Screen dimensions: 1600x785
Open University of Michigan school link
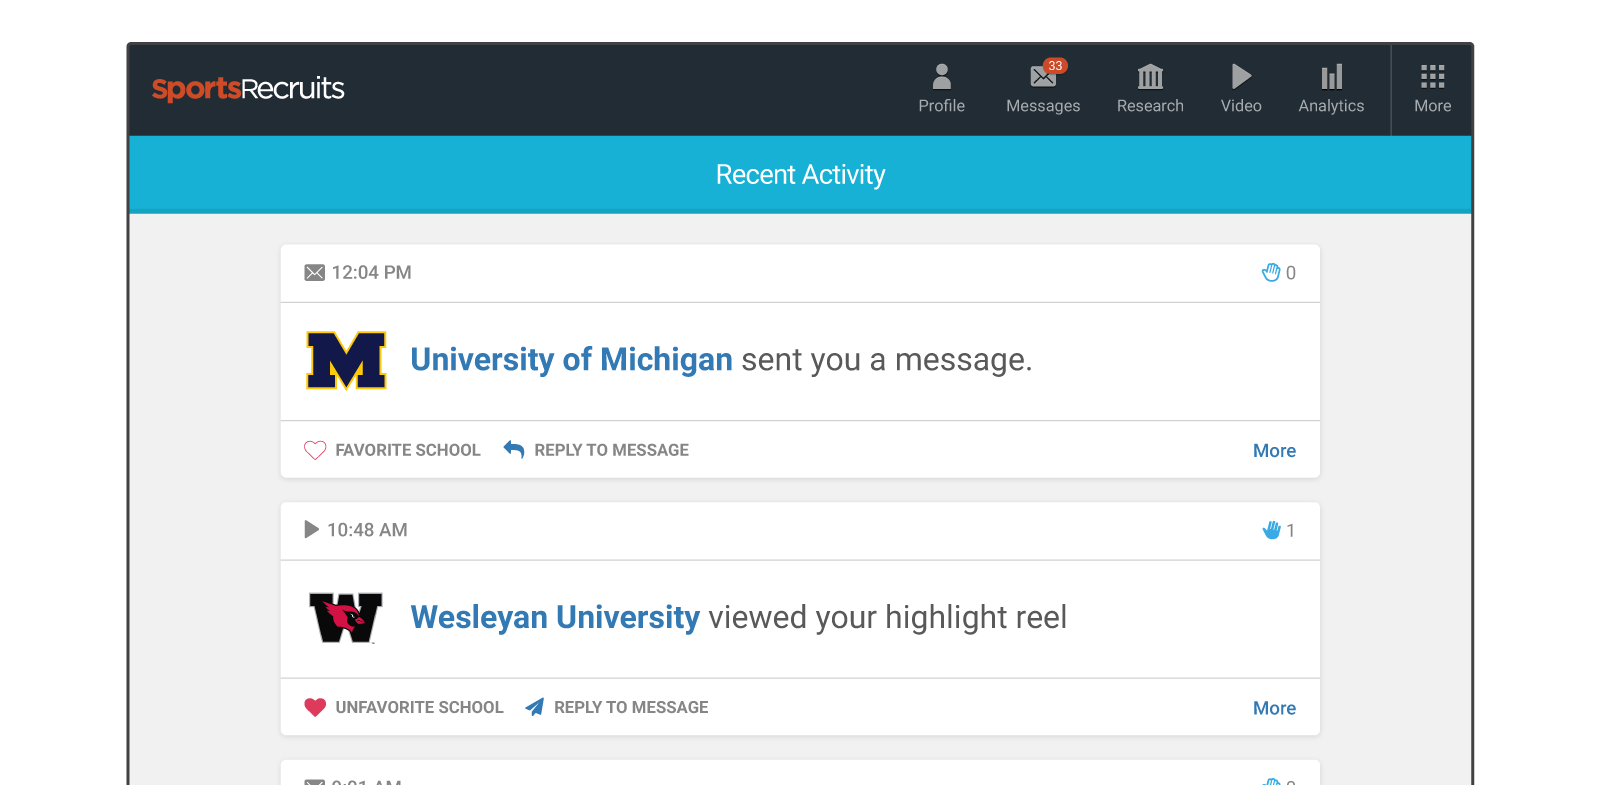pyautogui.click(x=571, y=359)
